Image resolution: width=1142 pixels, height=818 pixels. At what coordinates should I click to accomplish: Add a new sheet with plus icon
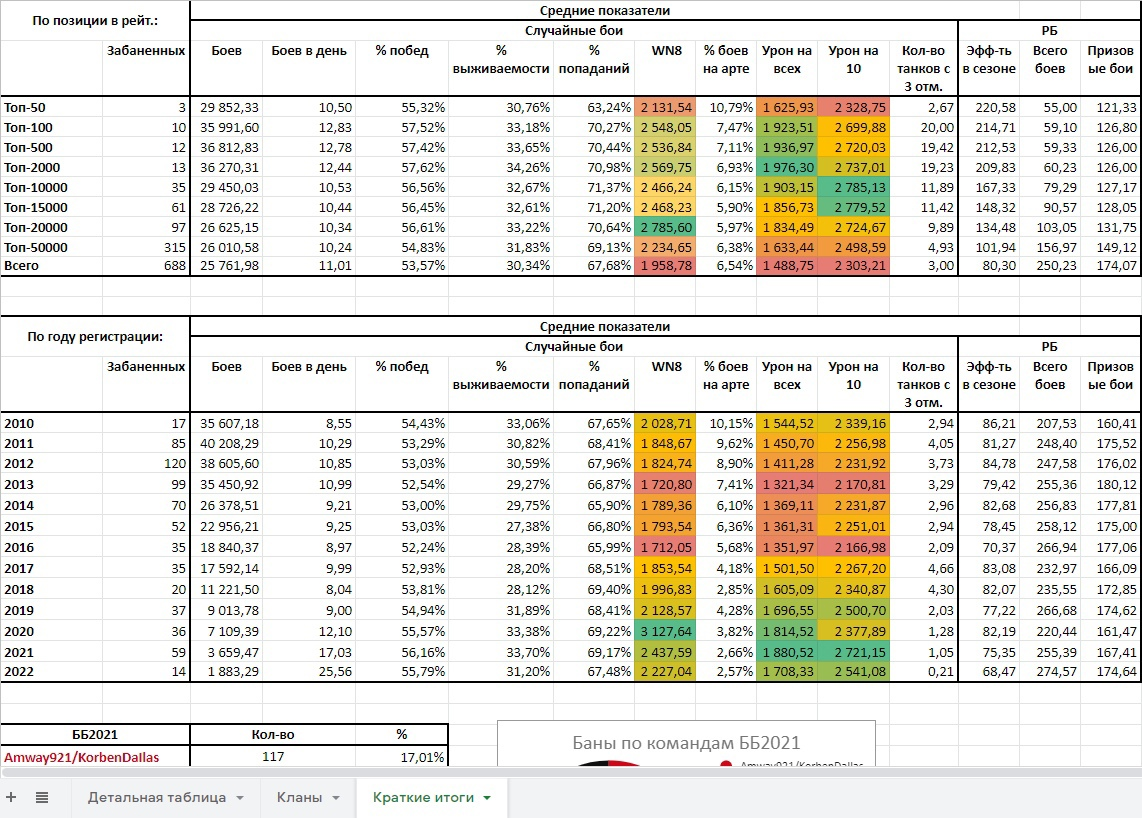click(11, 797)
